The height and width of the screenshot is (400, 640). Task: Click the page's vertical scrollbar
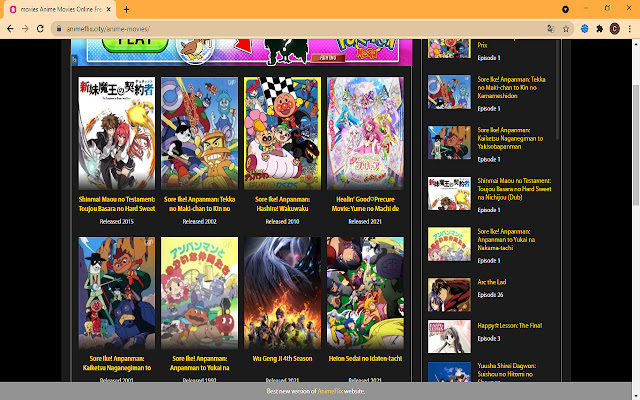tap(636, 145)
